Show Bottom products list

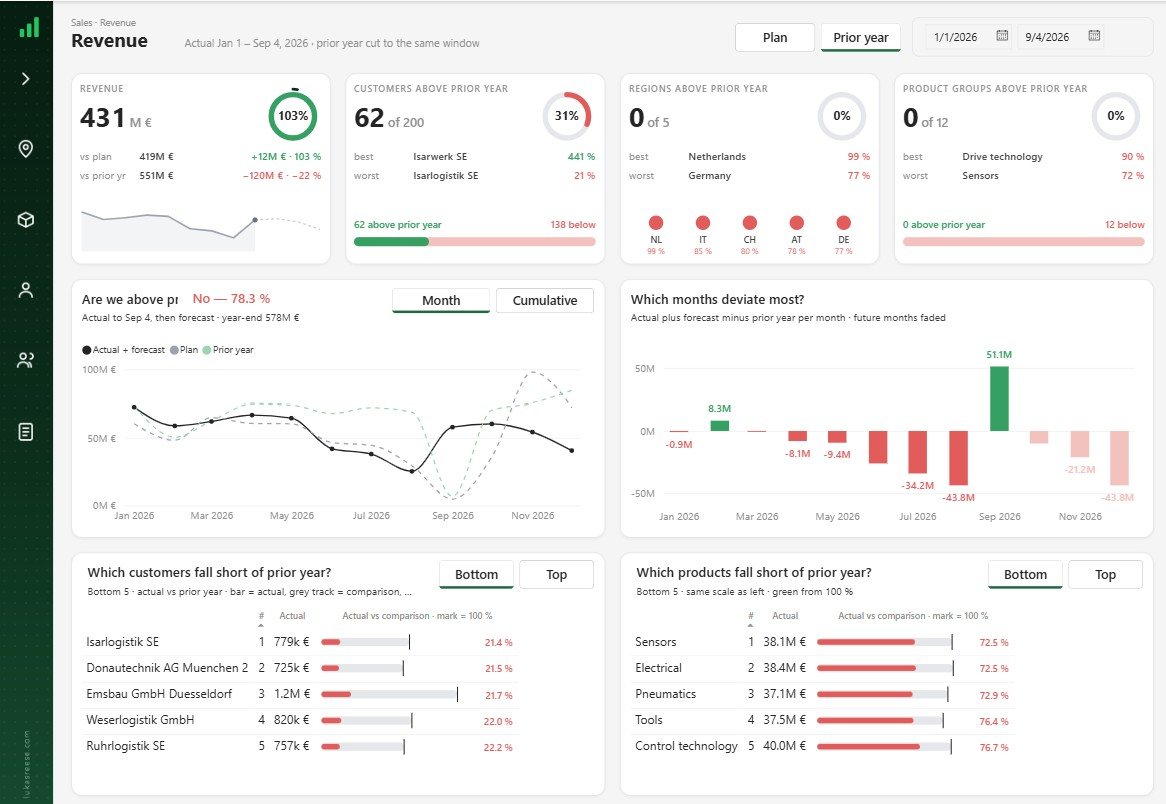pyautogui.click(x=1025, y=574)
